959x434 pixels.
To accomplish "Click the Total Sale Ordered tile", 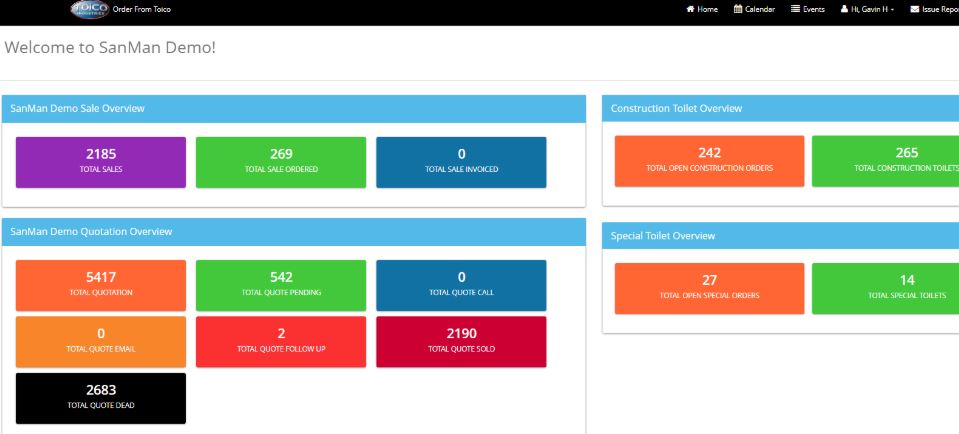I will pyautogui.click(x=281, y=161).
